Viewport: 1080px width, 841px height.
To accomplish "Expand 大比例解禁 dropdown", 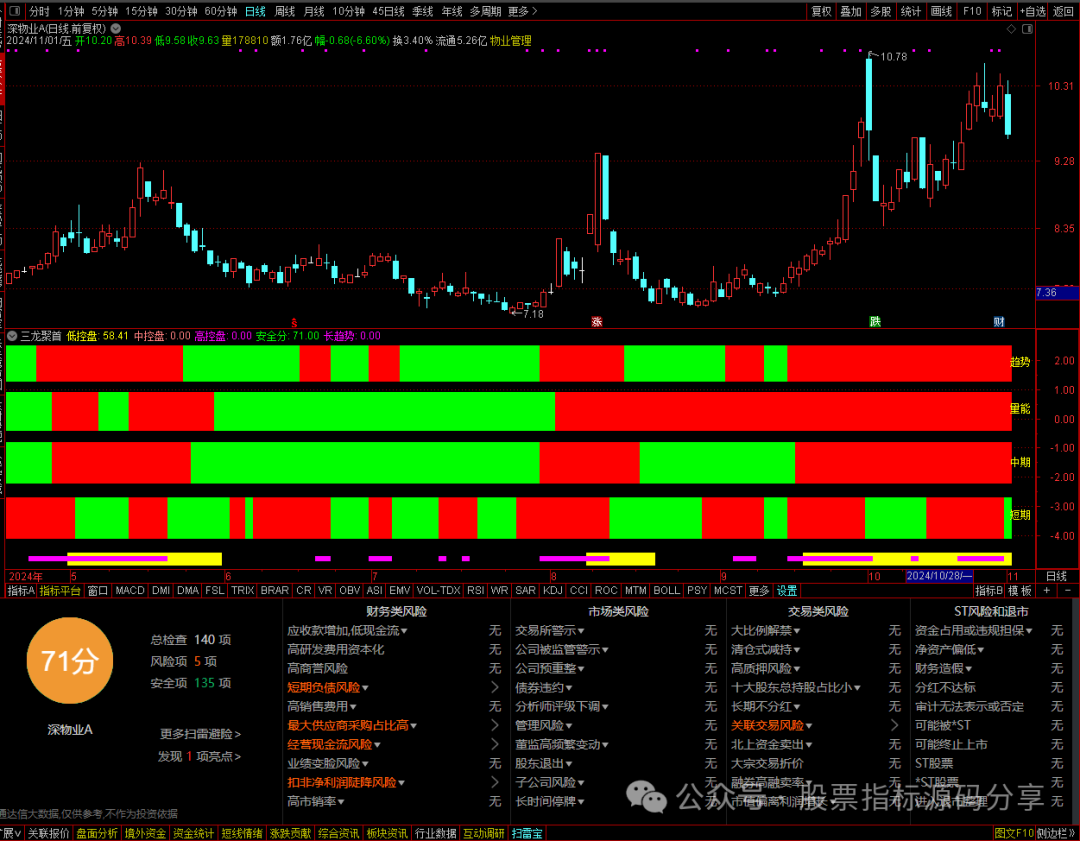I will pos(797,631).
